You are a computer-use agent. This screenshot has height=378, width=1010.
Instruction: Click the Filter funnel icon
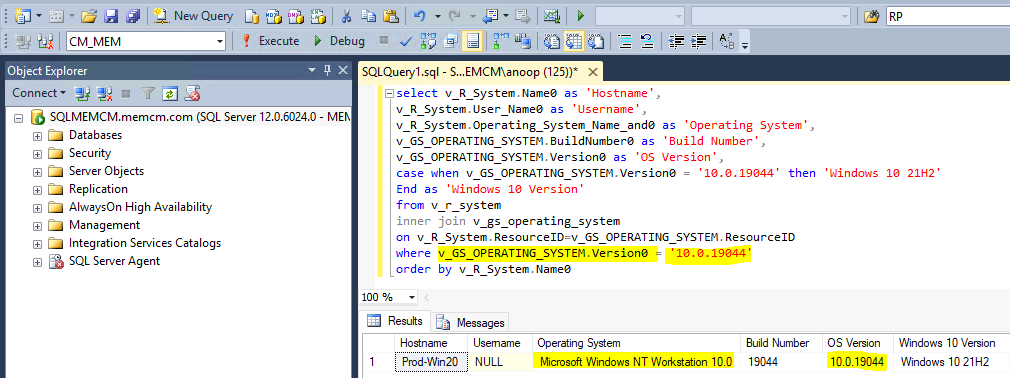(x=148, y=93)
